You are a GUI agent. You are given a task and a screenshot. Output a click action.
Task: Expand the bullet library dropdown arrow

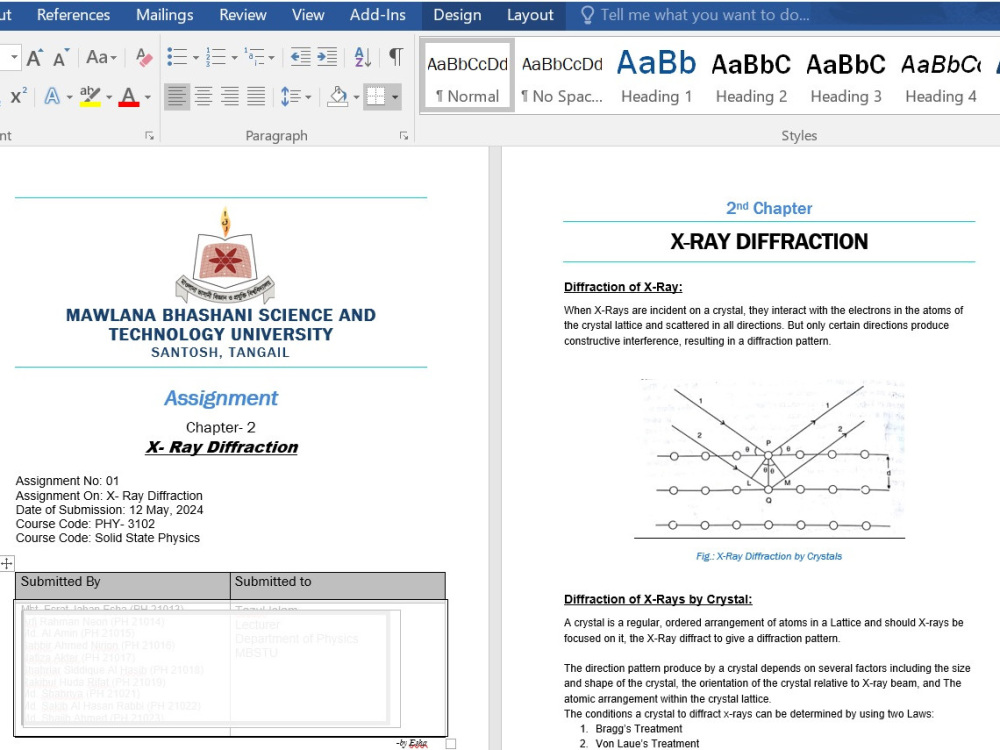(x=196, y=58)
